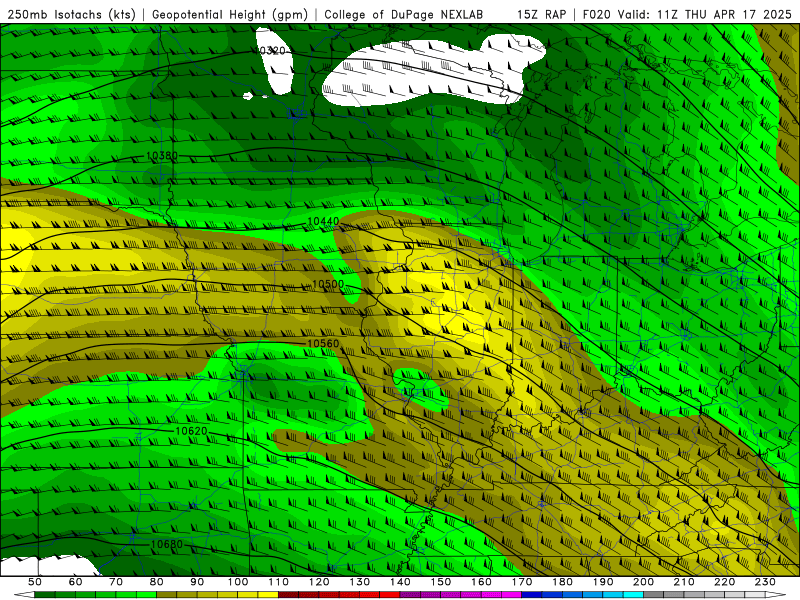Click the '130' color bar tick label
This screenshot has width=800, height=600.
[360, 582]
